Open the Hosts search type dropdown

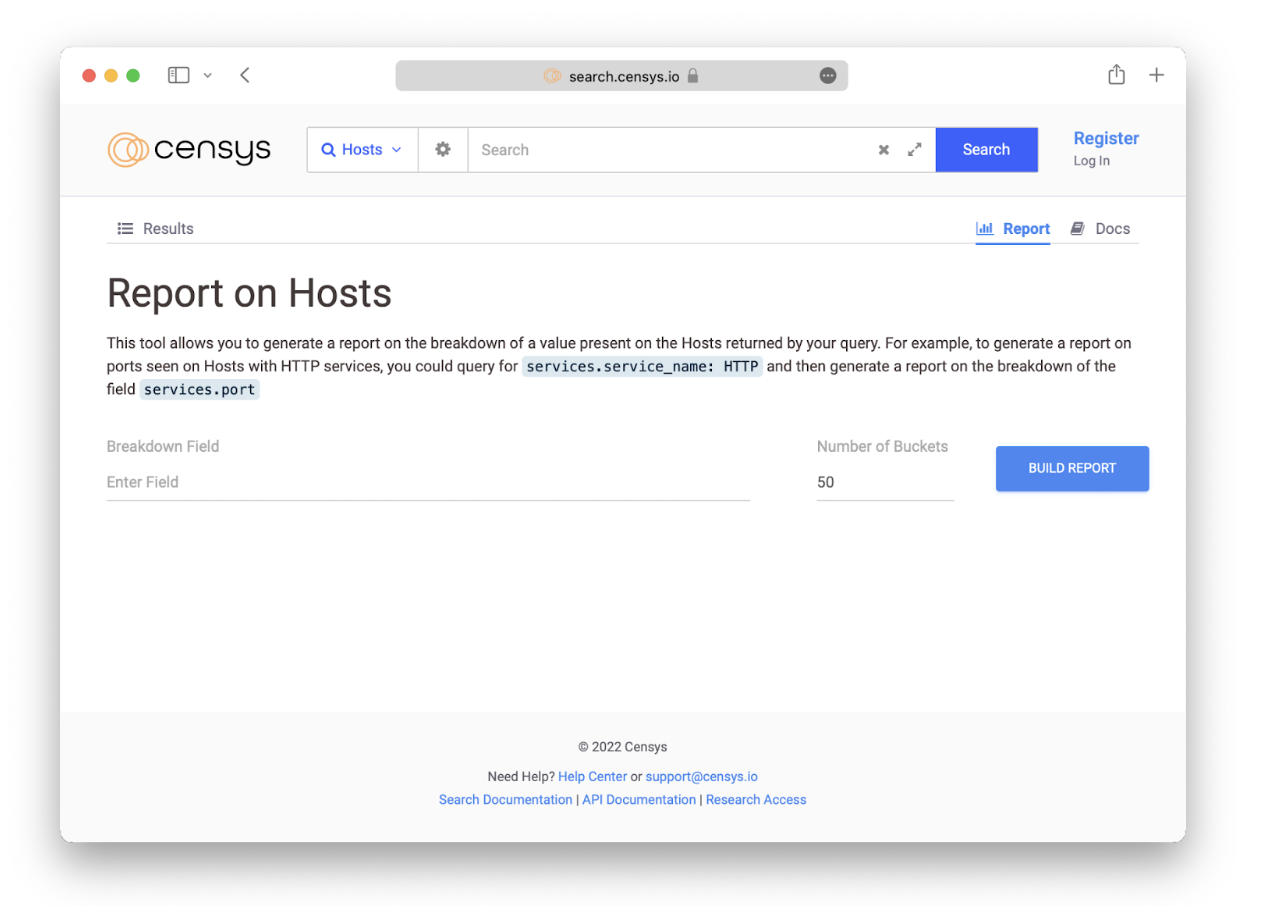(x=362, y=150)
